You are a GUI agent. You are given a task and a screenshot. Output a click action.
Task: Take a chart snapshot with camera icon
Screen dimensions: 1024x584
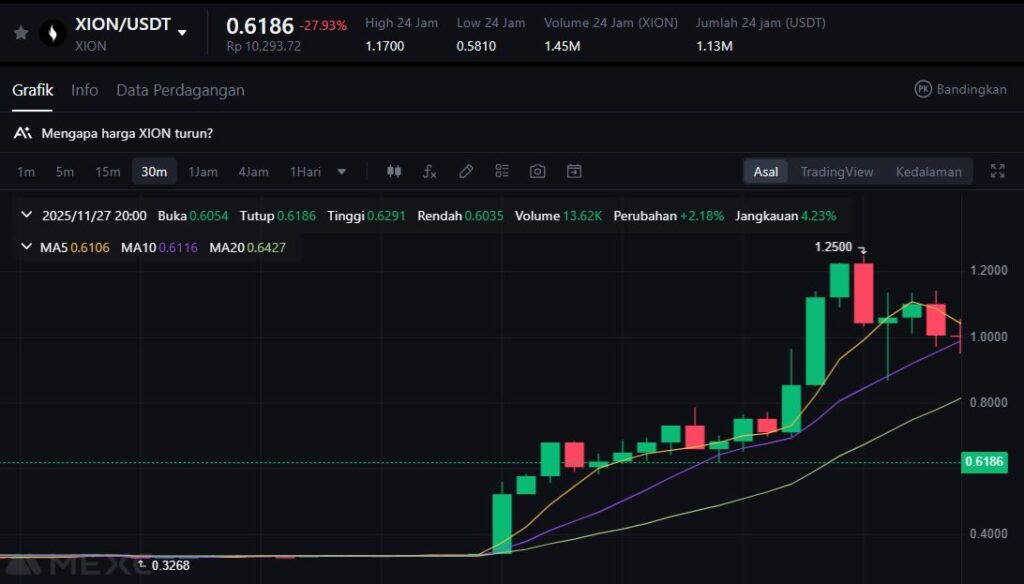pyautogui.click(x=538, y=171)
